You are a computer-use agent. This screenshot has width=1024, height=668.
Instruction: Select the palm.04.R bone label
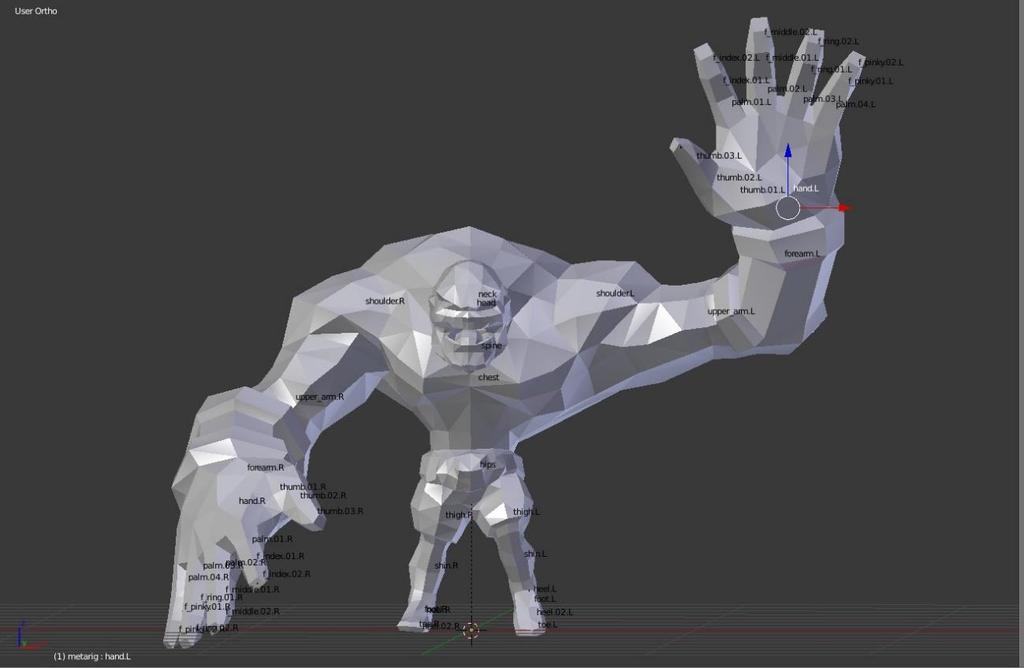(208, 577)
